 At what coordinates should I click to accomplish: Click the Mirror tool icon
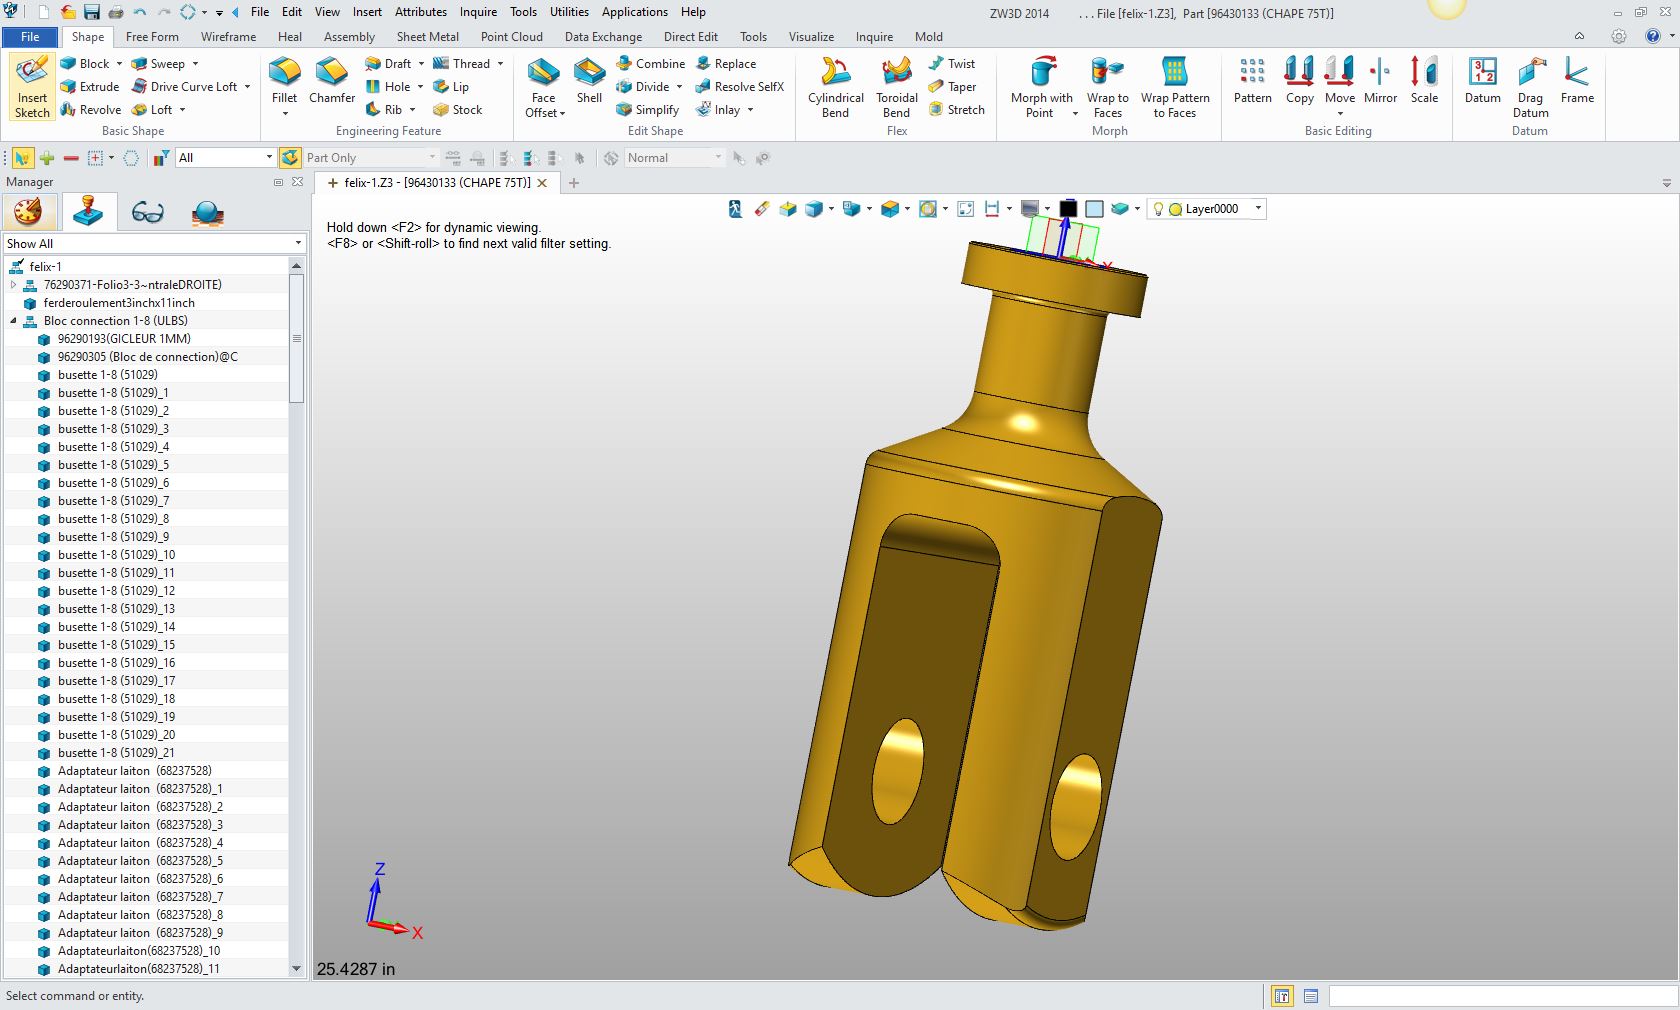click(1380, 80)
